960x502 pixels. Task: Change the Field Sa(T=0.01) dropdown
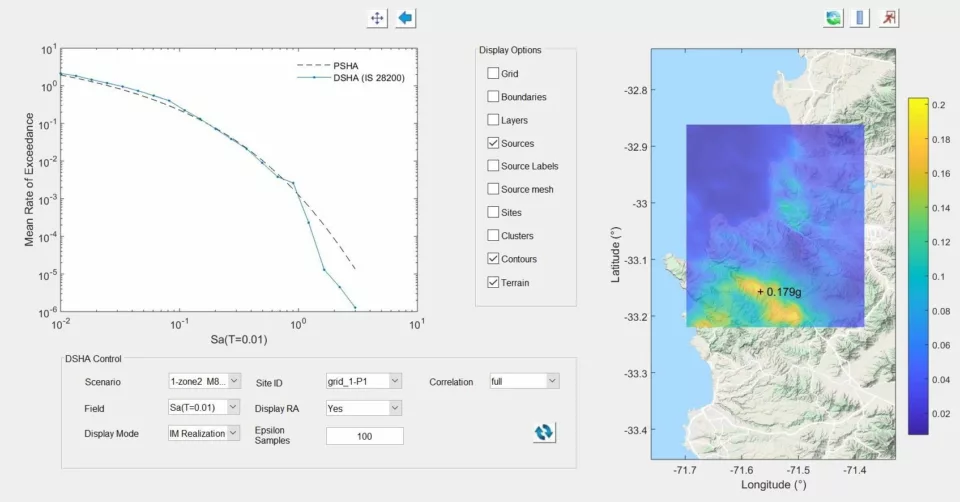(204, 407)
